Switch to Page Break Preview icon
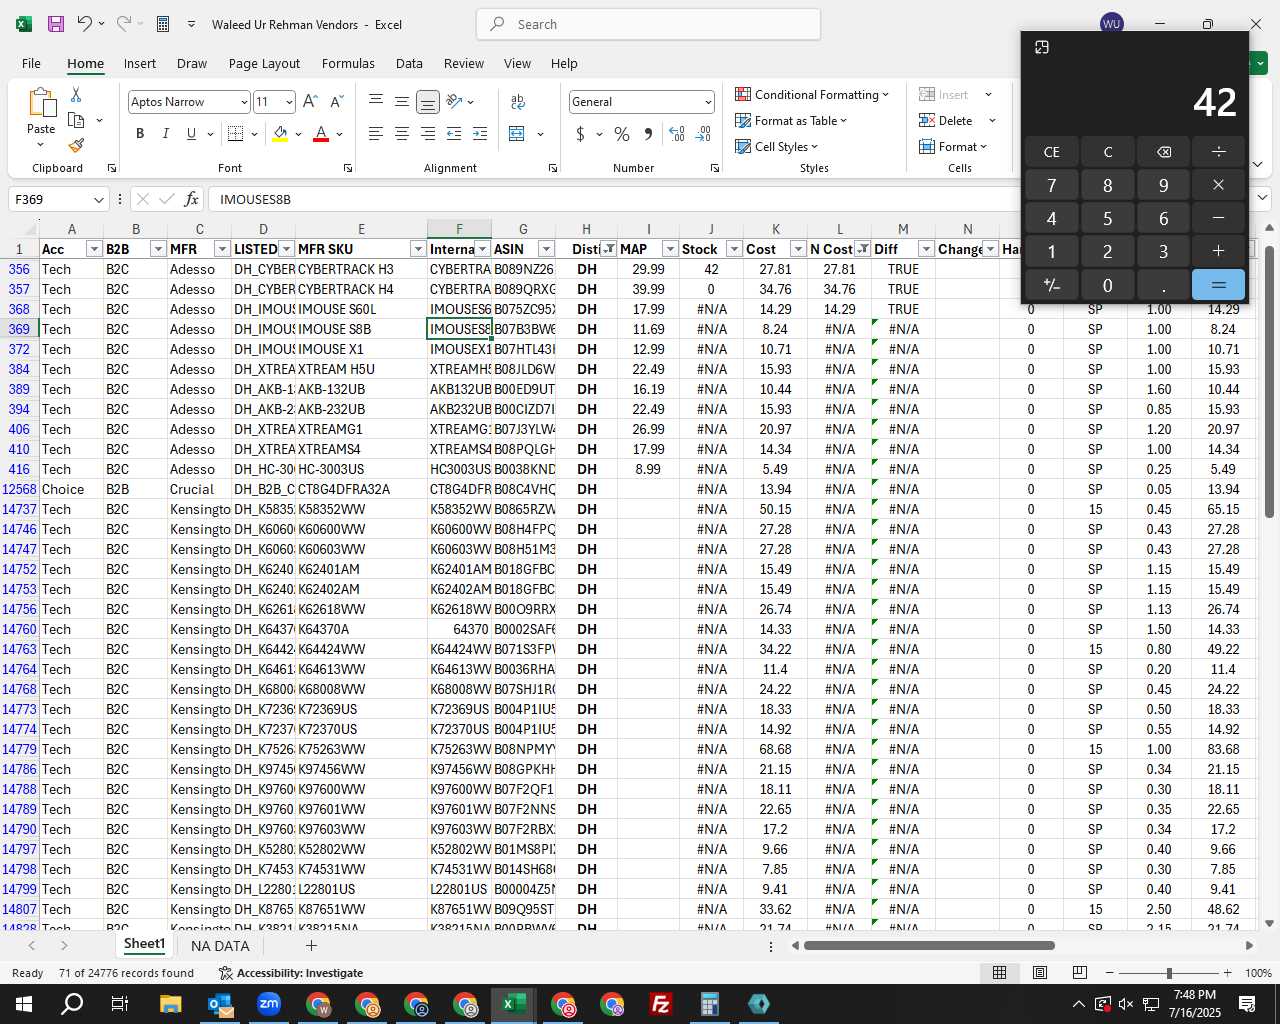The image size is (1280, 1024). pos(1079,973)
